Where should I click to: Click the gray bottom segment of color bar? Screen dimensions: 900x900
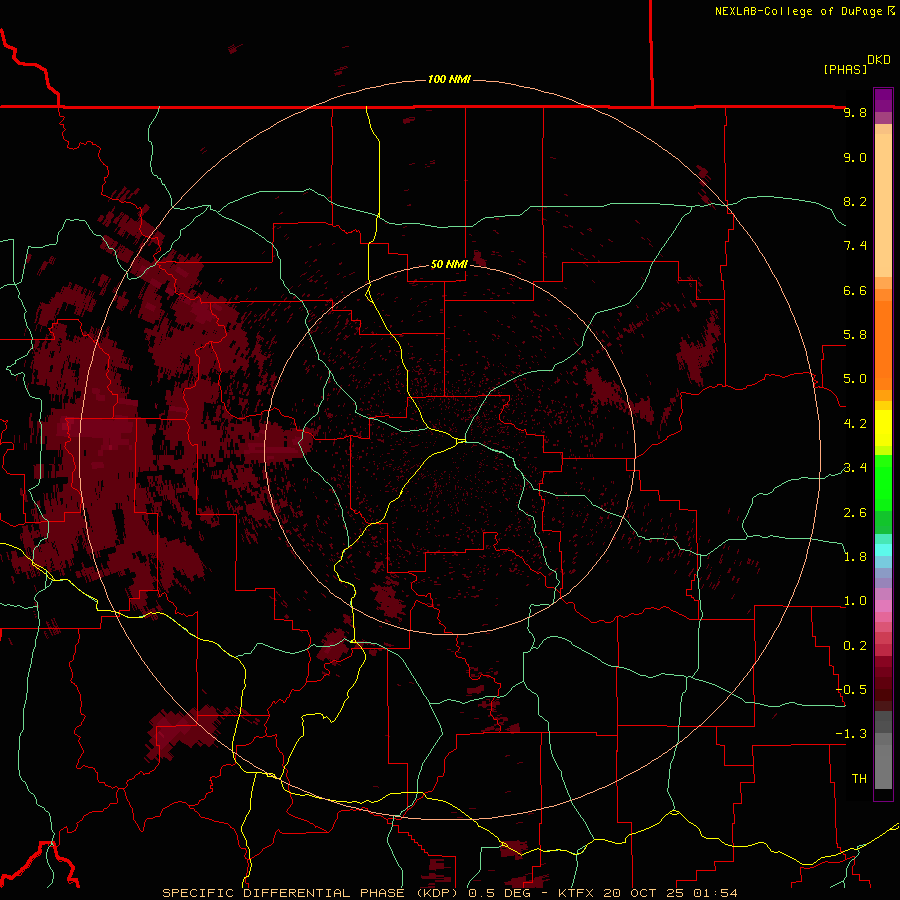click(883, 766)
